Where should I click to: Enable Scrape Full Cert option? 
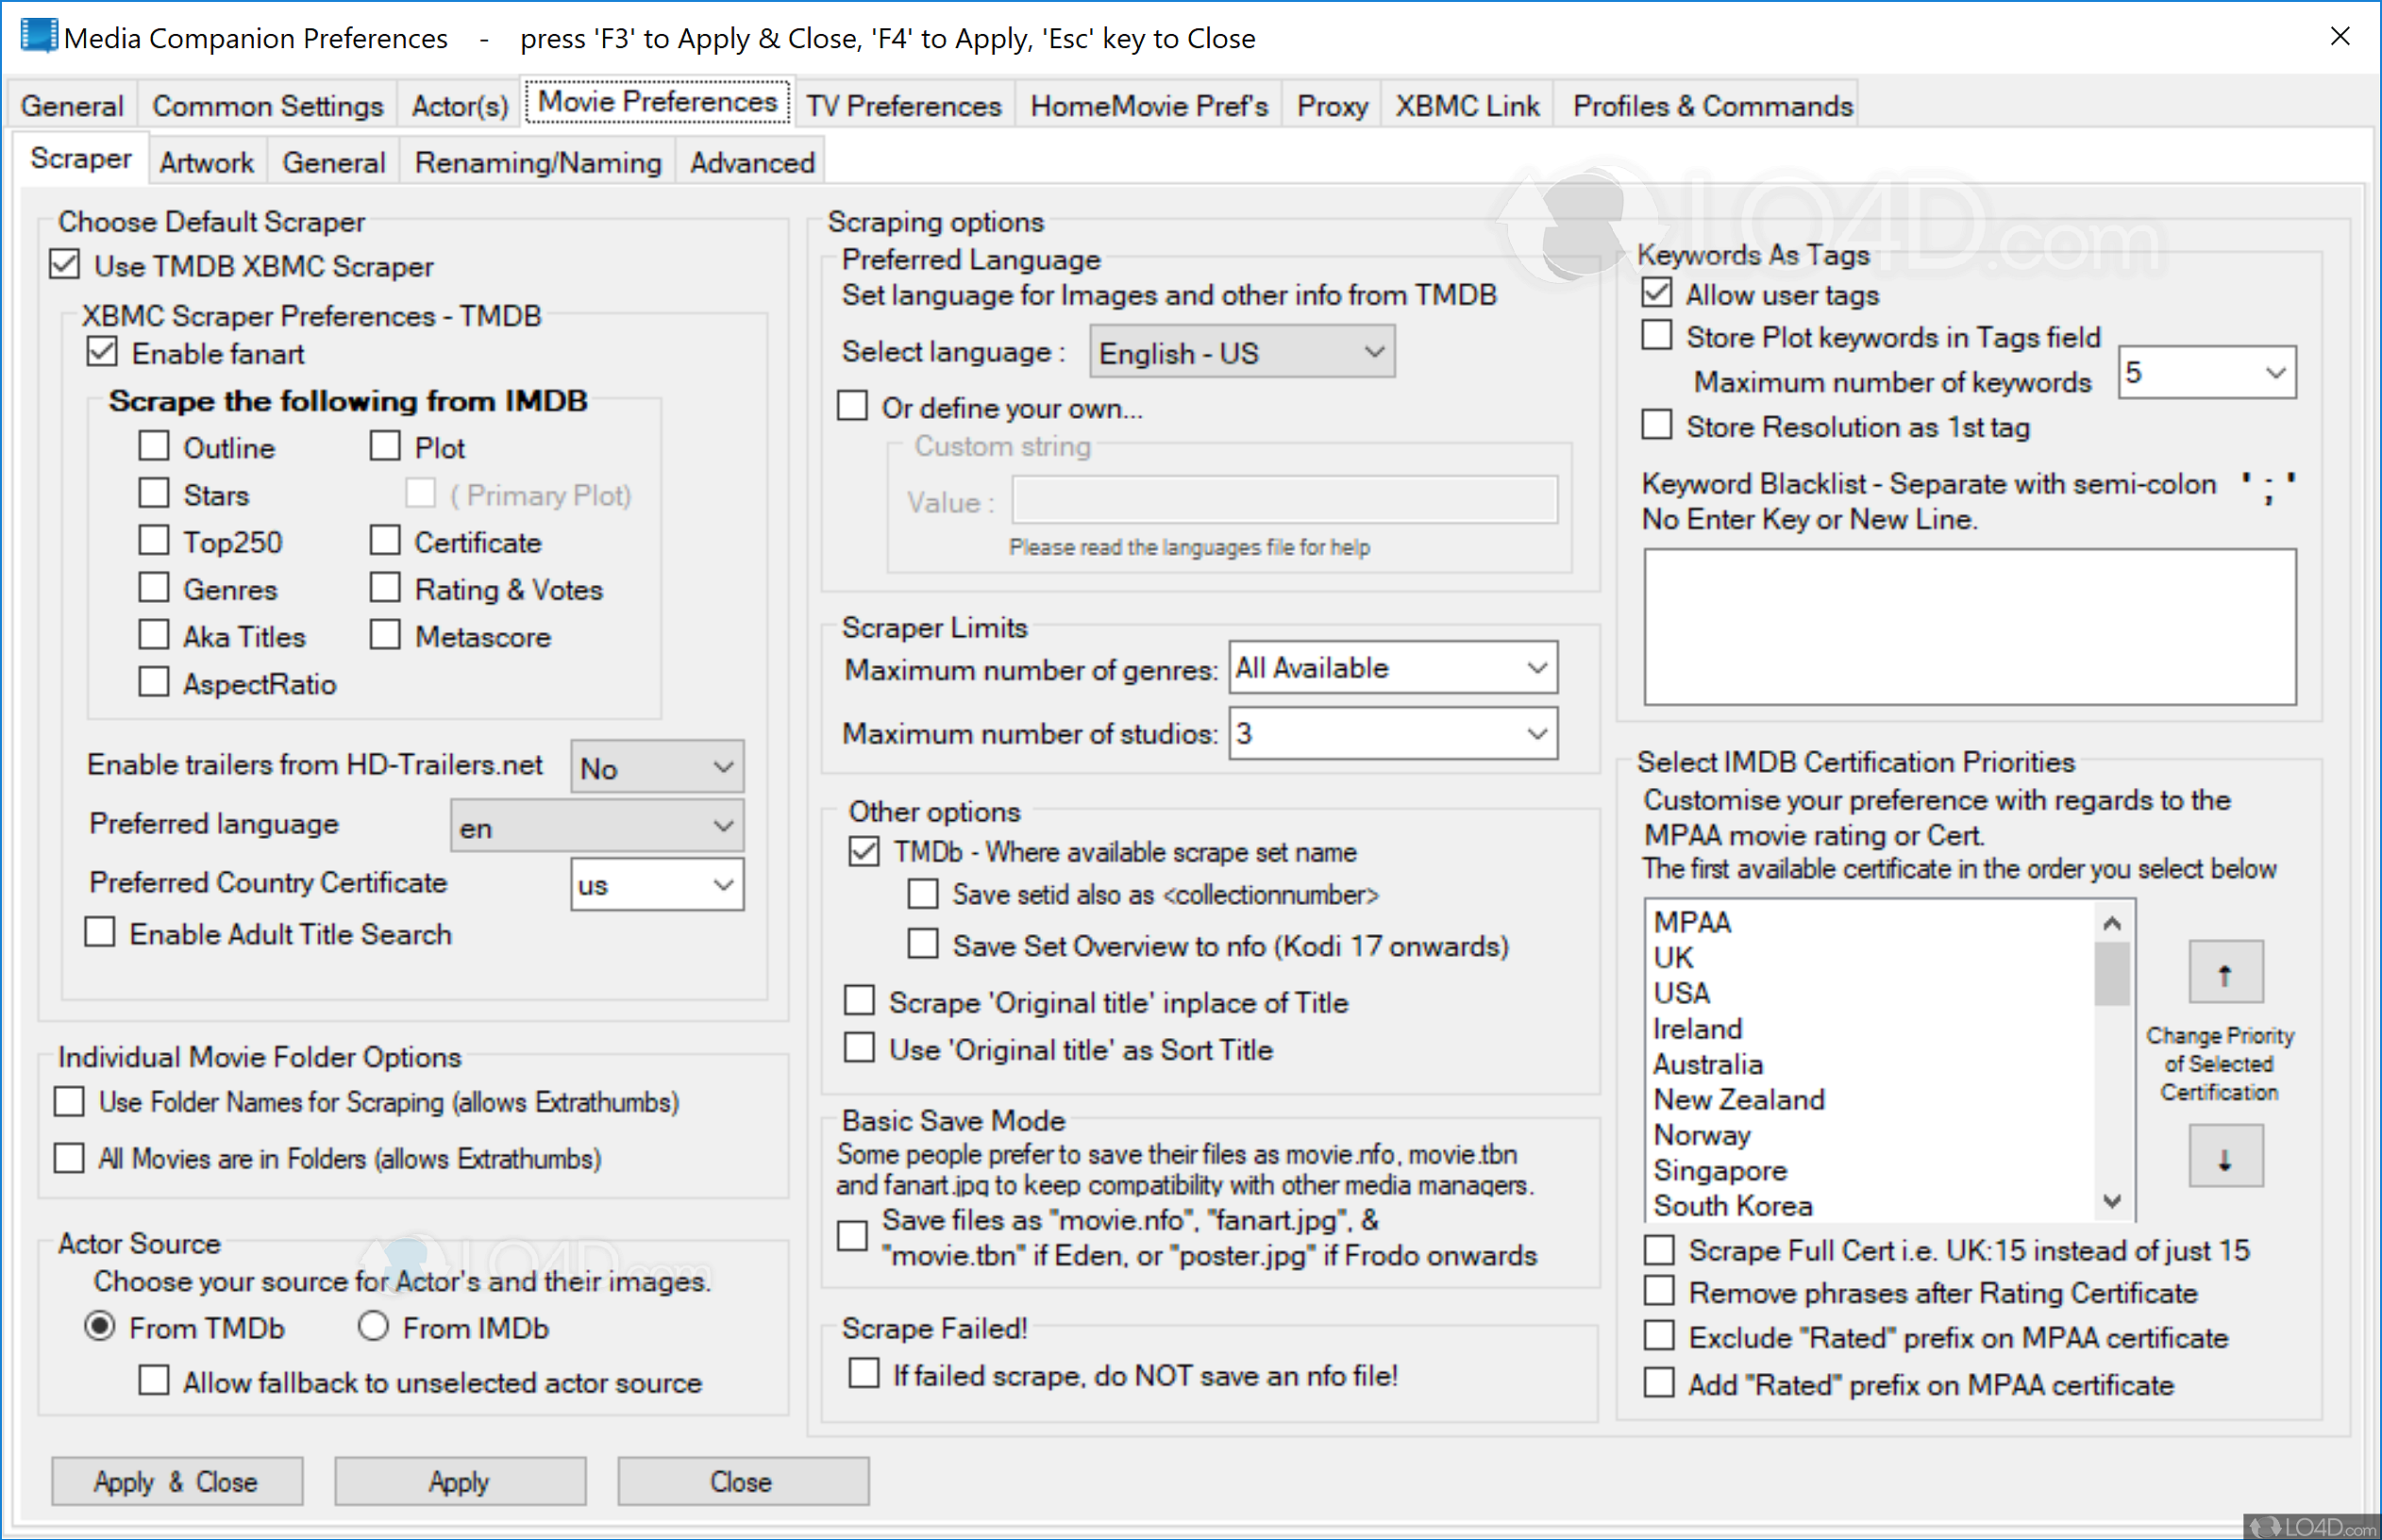point(1660,1249)
